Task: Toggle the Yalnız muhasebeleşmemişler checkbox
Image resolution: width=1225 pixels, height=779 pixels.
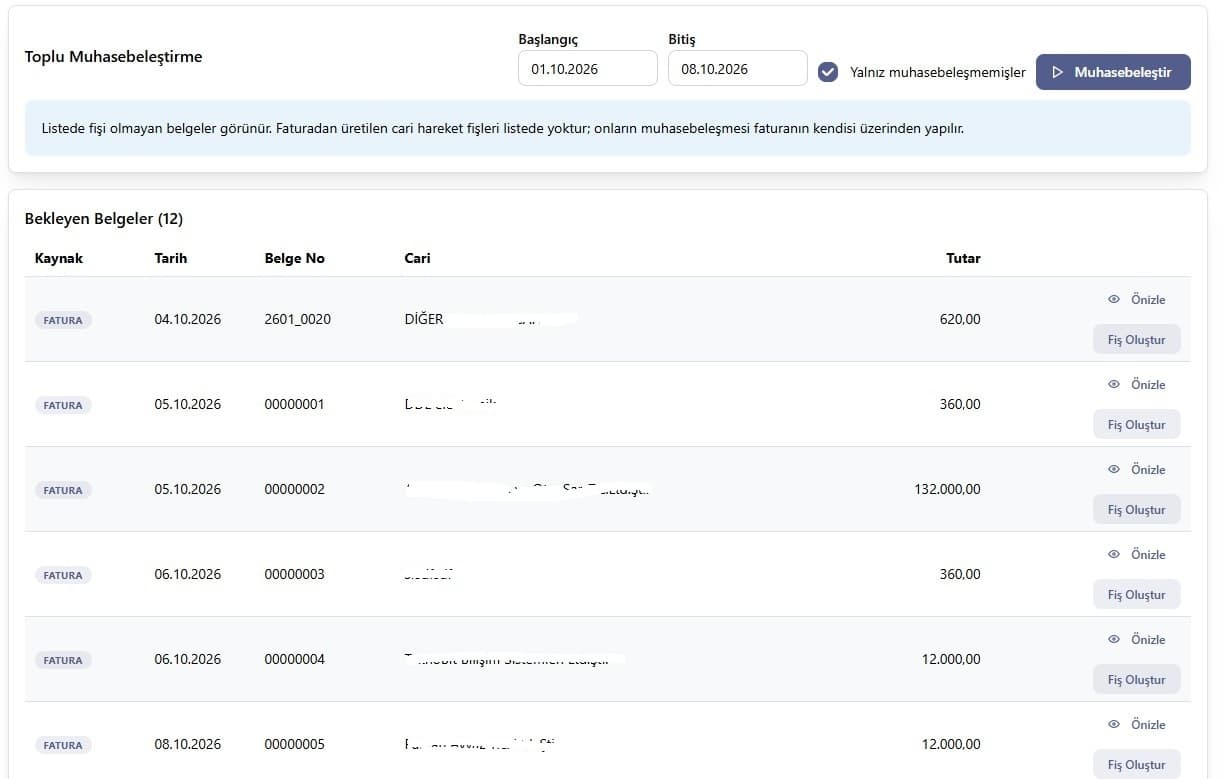Action: point(828,72)
